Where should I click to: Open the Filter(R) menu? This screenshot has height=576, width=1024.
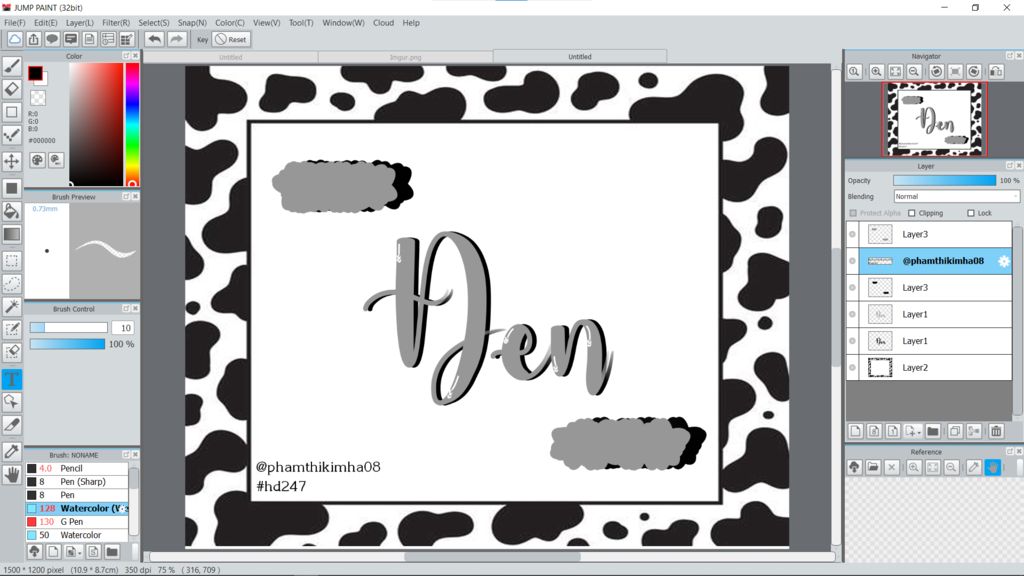pyautogui.click(x=116, y=22)
